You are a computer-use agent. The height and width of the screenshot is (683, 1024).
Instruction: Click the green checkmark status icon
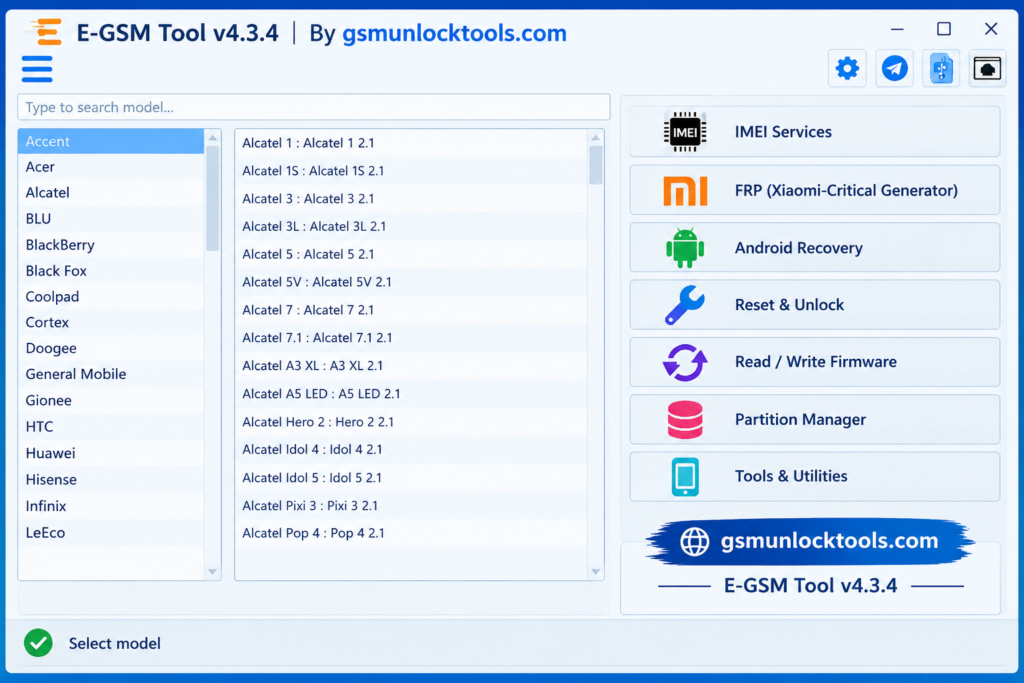click(x=39, y=643)
